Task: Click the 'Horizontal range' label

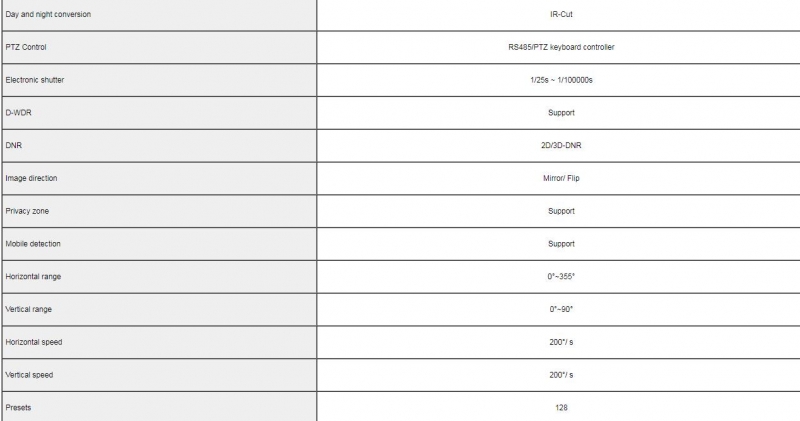Action: pyautogui.click(x=33, y=277)
